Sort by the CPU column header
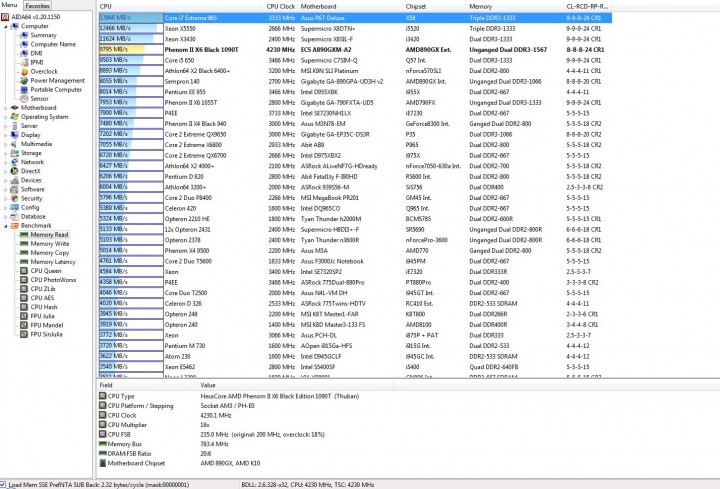 pyautogui.click(x=180, y=6)
